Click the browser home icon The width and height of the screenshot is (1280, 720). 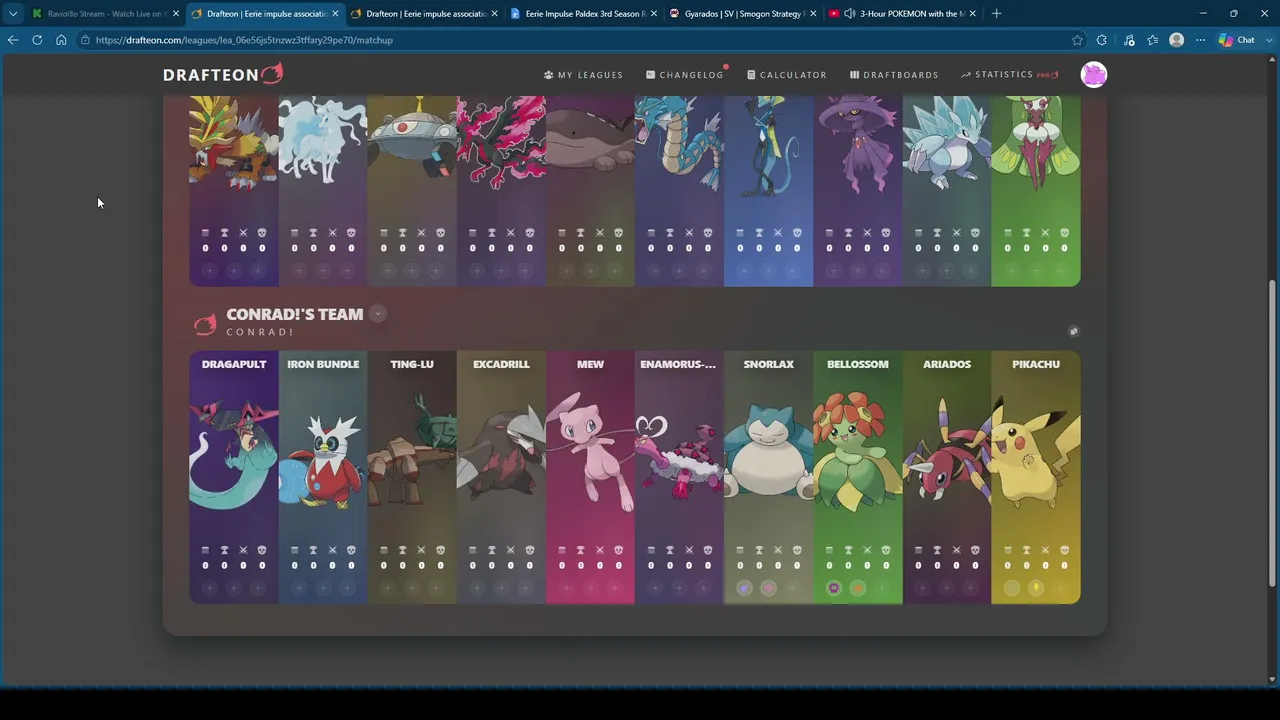coord(61,40)
